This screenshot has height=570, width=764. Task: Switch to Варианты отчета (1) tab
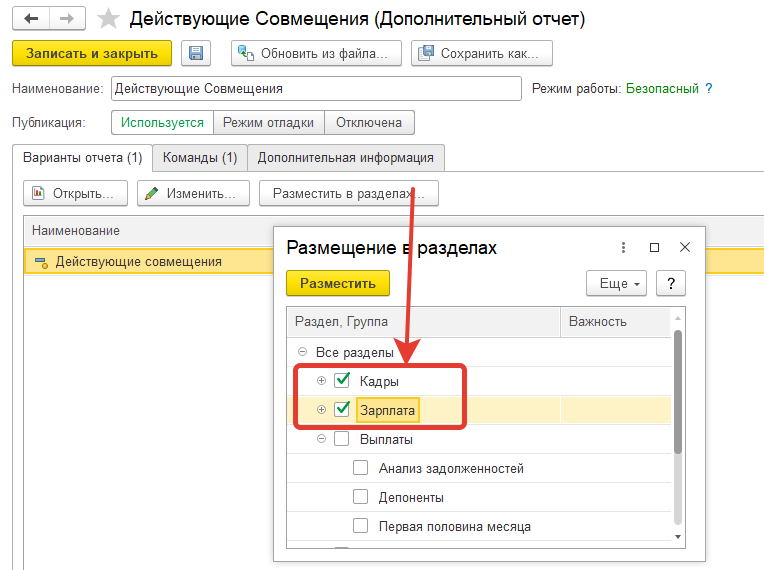click(82, 157)
